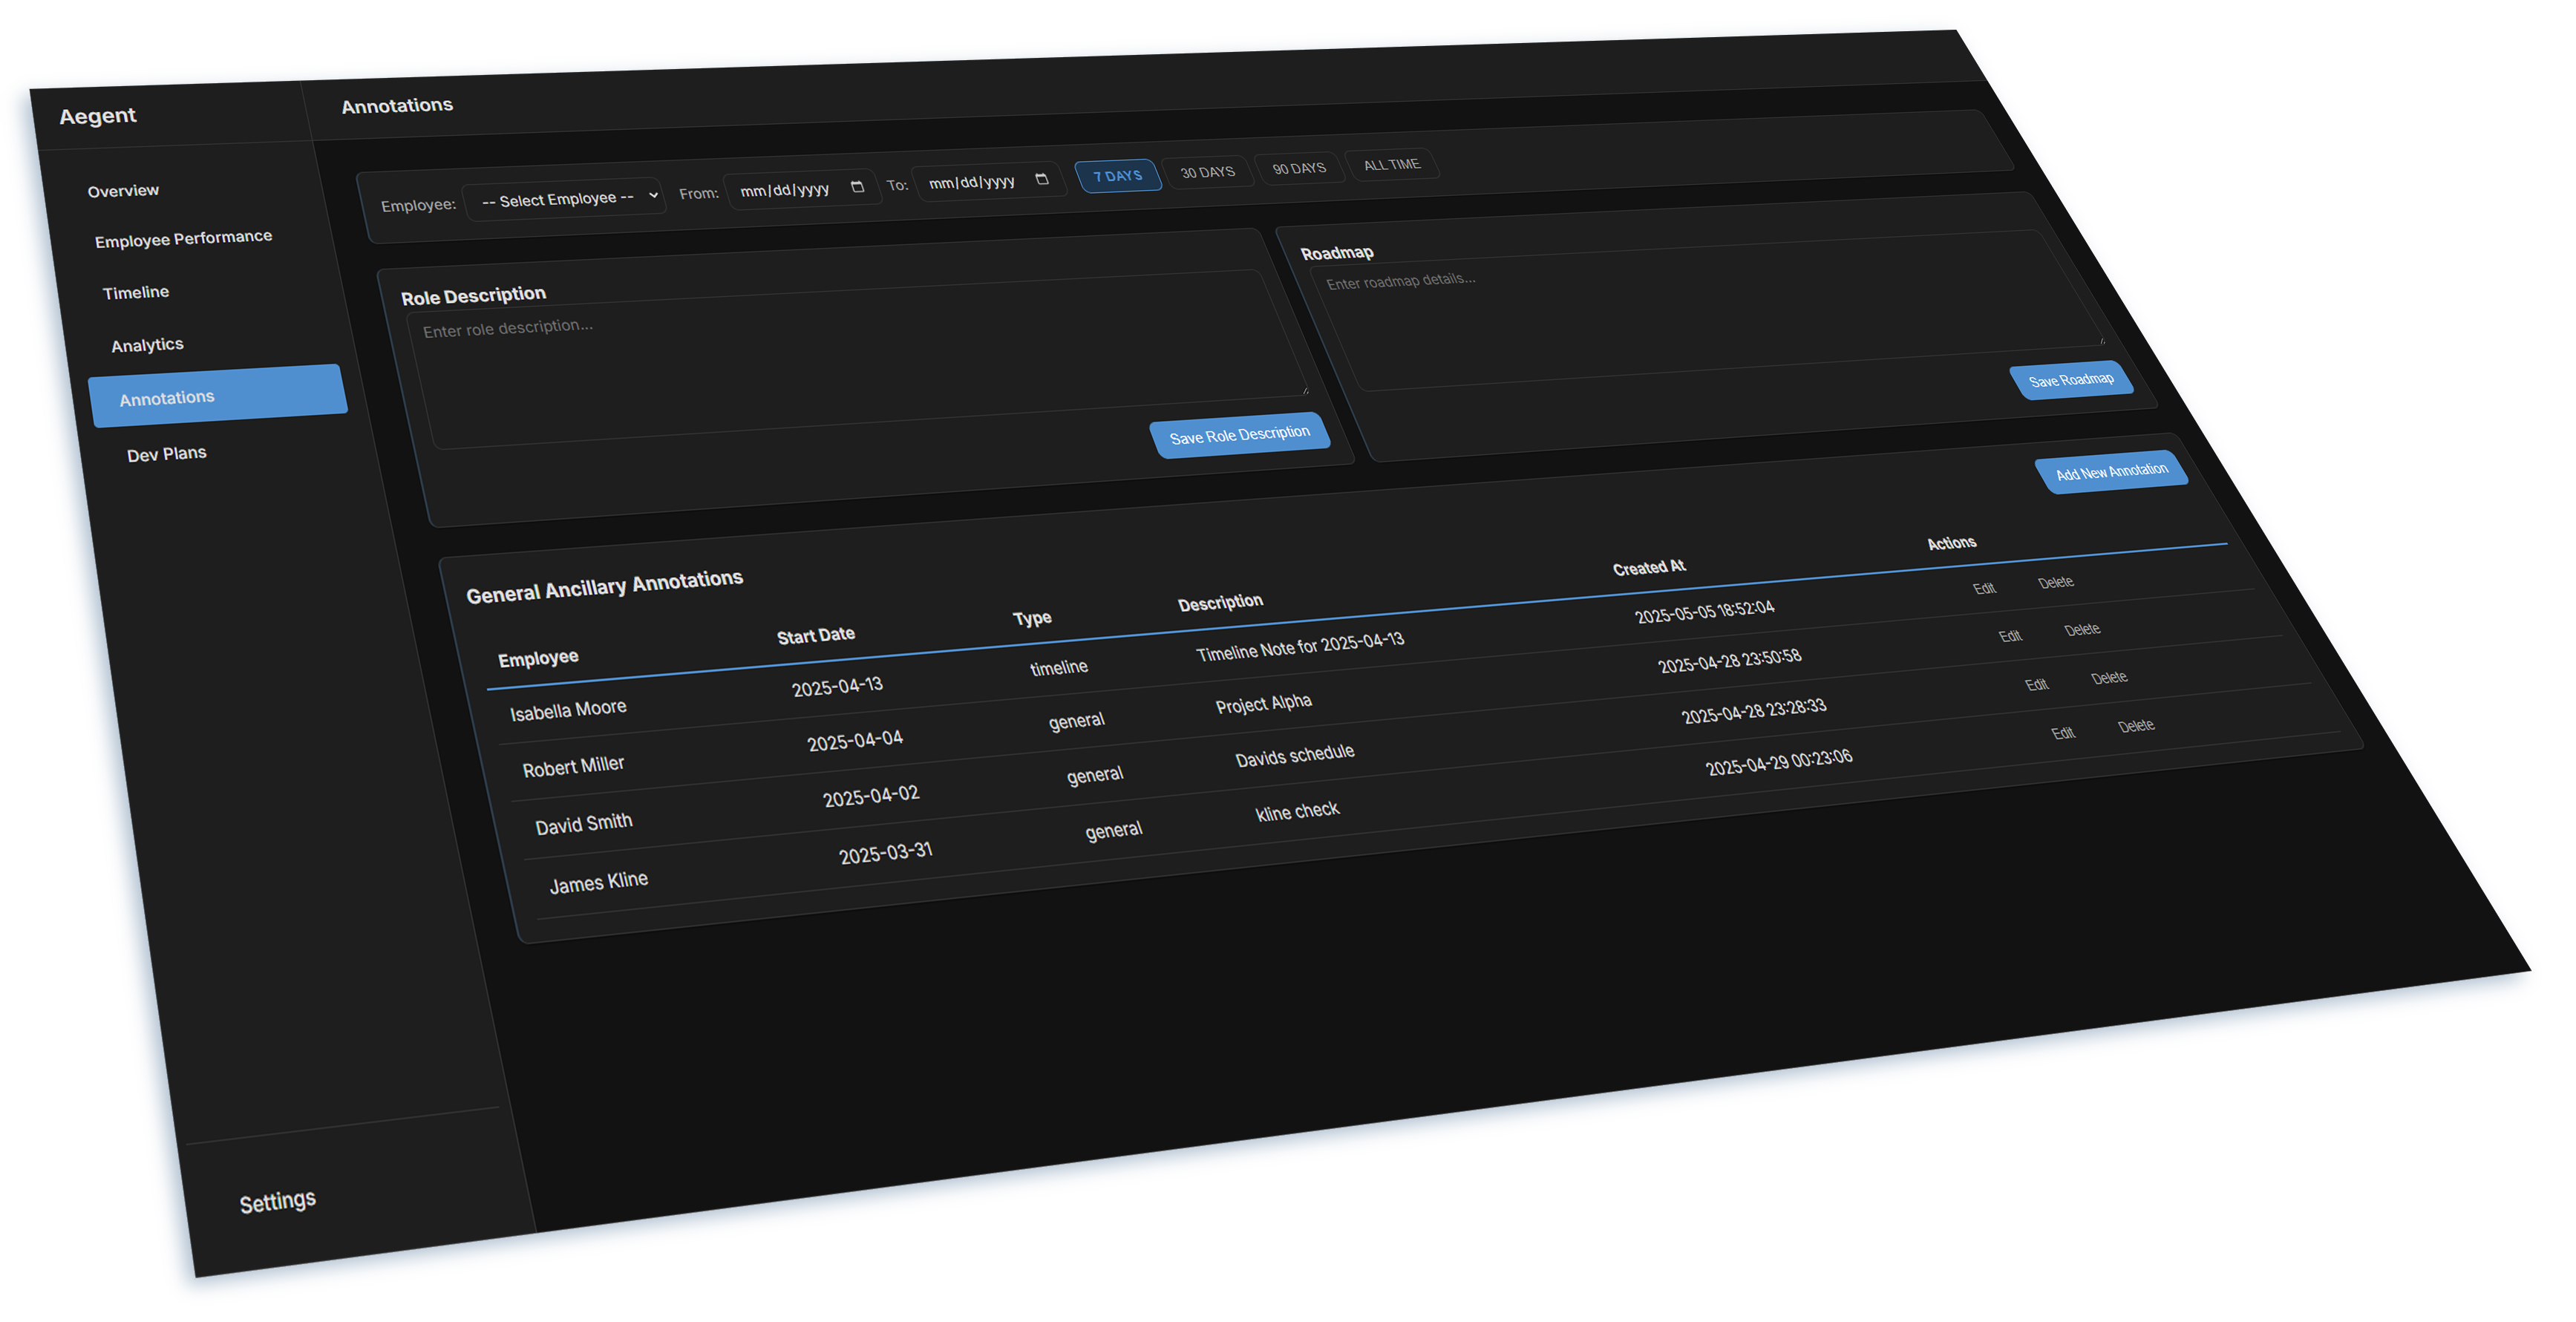Select the 7 DAYS time filter
This screenshot has width=2576, height=1322.
[1118, 175]
